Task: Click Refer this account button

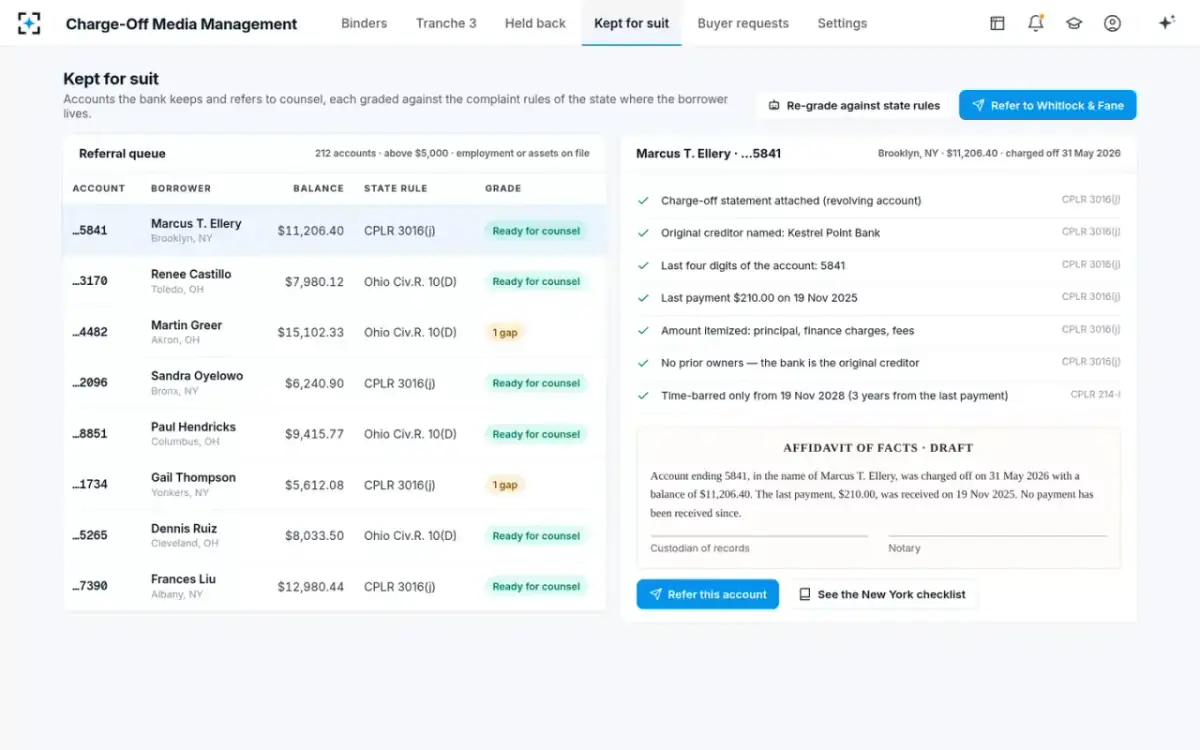Action: tap(707, 594)
